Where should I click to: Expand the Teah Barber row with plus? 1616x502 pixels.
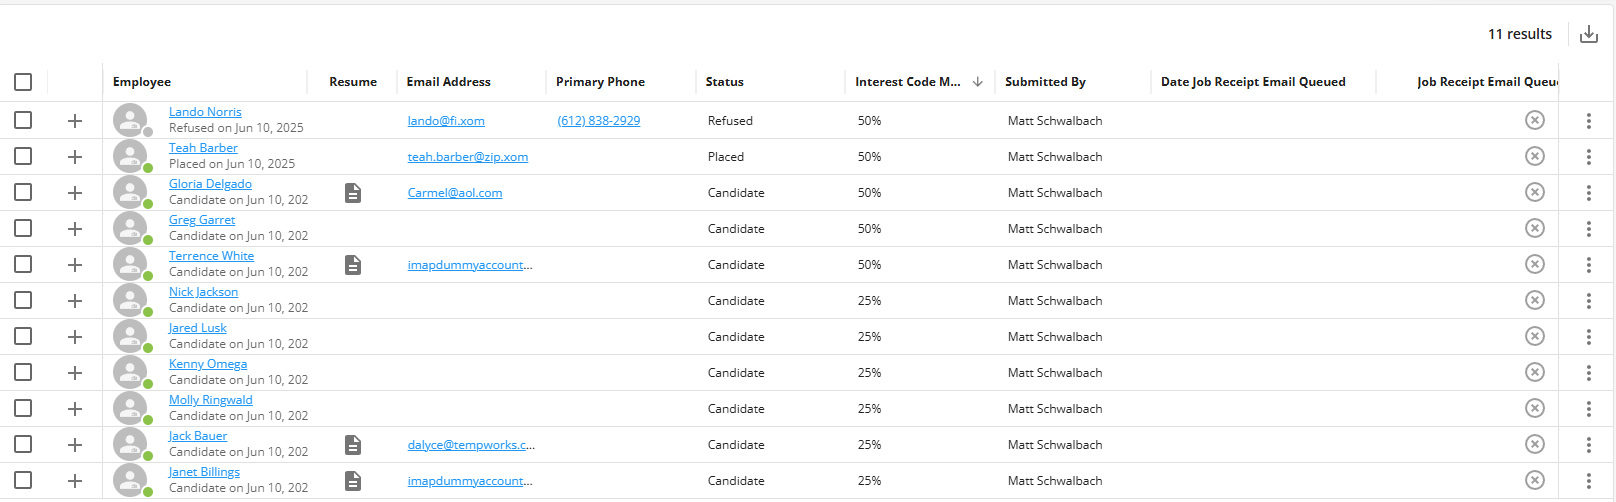pos(75,157)
